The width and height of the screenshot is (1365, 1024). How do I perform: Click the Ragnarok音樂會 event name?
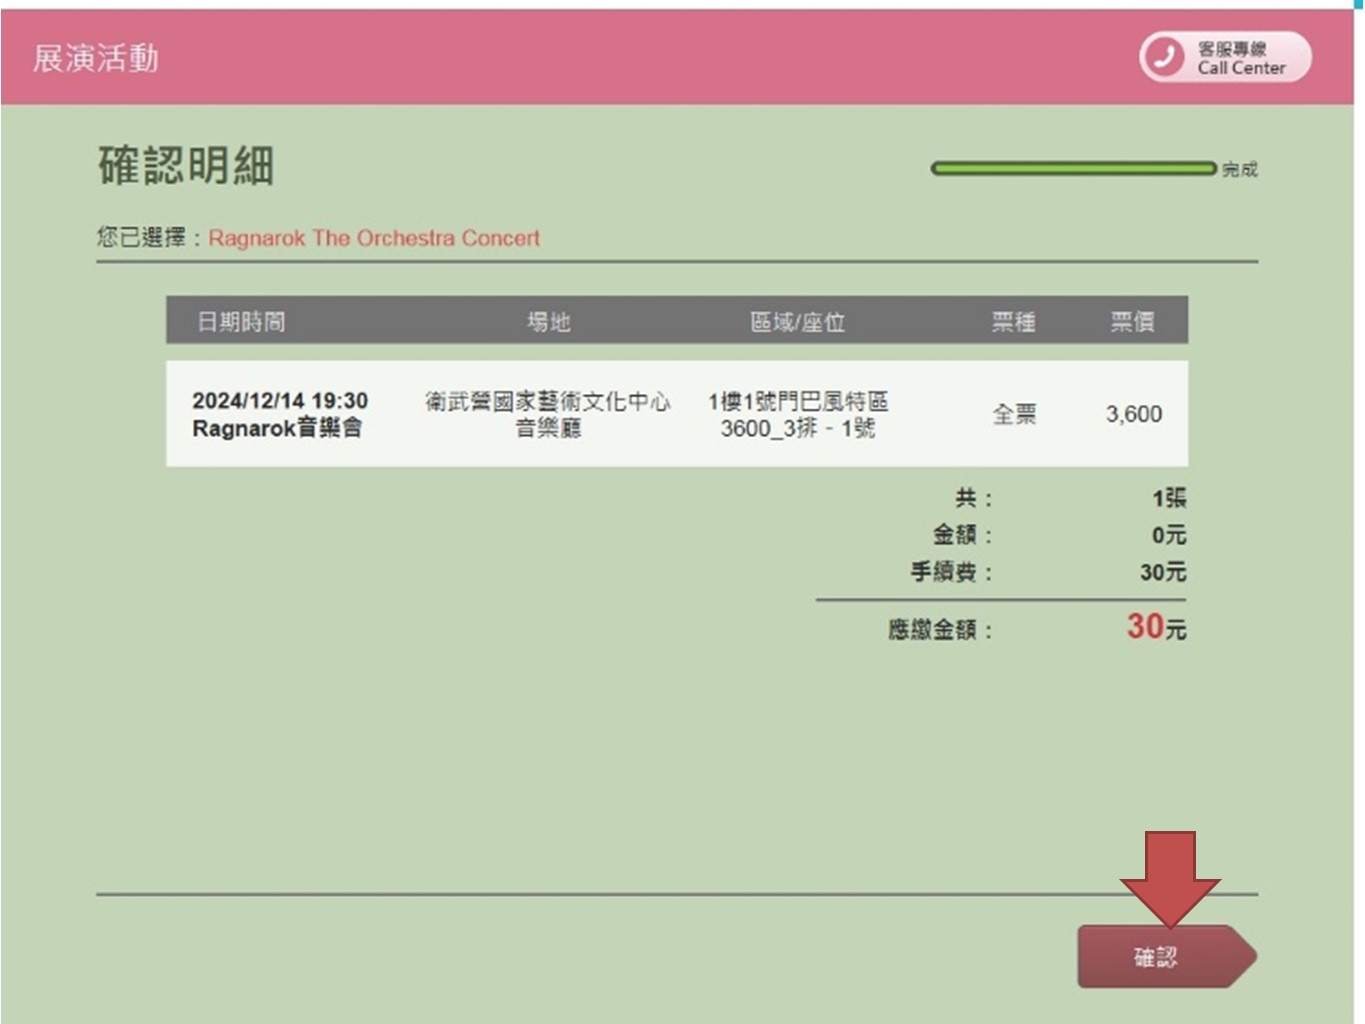[277, 428]
